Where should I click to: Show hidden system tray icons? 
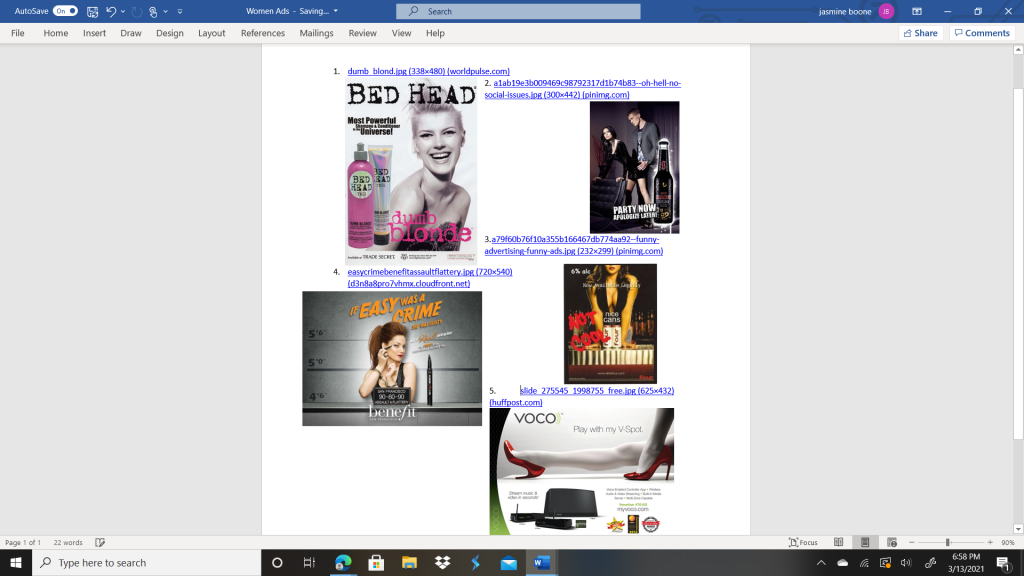(821, 562)
